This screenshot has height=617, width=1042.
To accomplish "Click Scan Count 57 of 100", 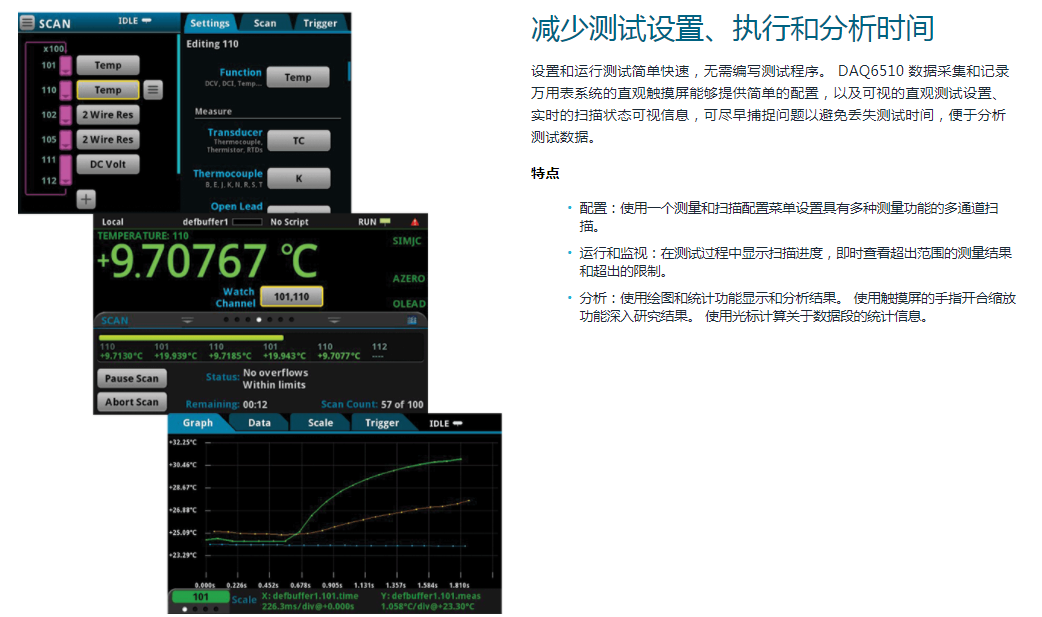I will click(x=372, y=404).
